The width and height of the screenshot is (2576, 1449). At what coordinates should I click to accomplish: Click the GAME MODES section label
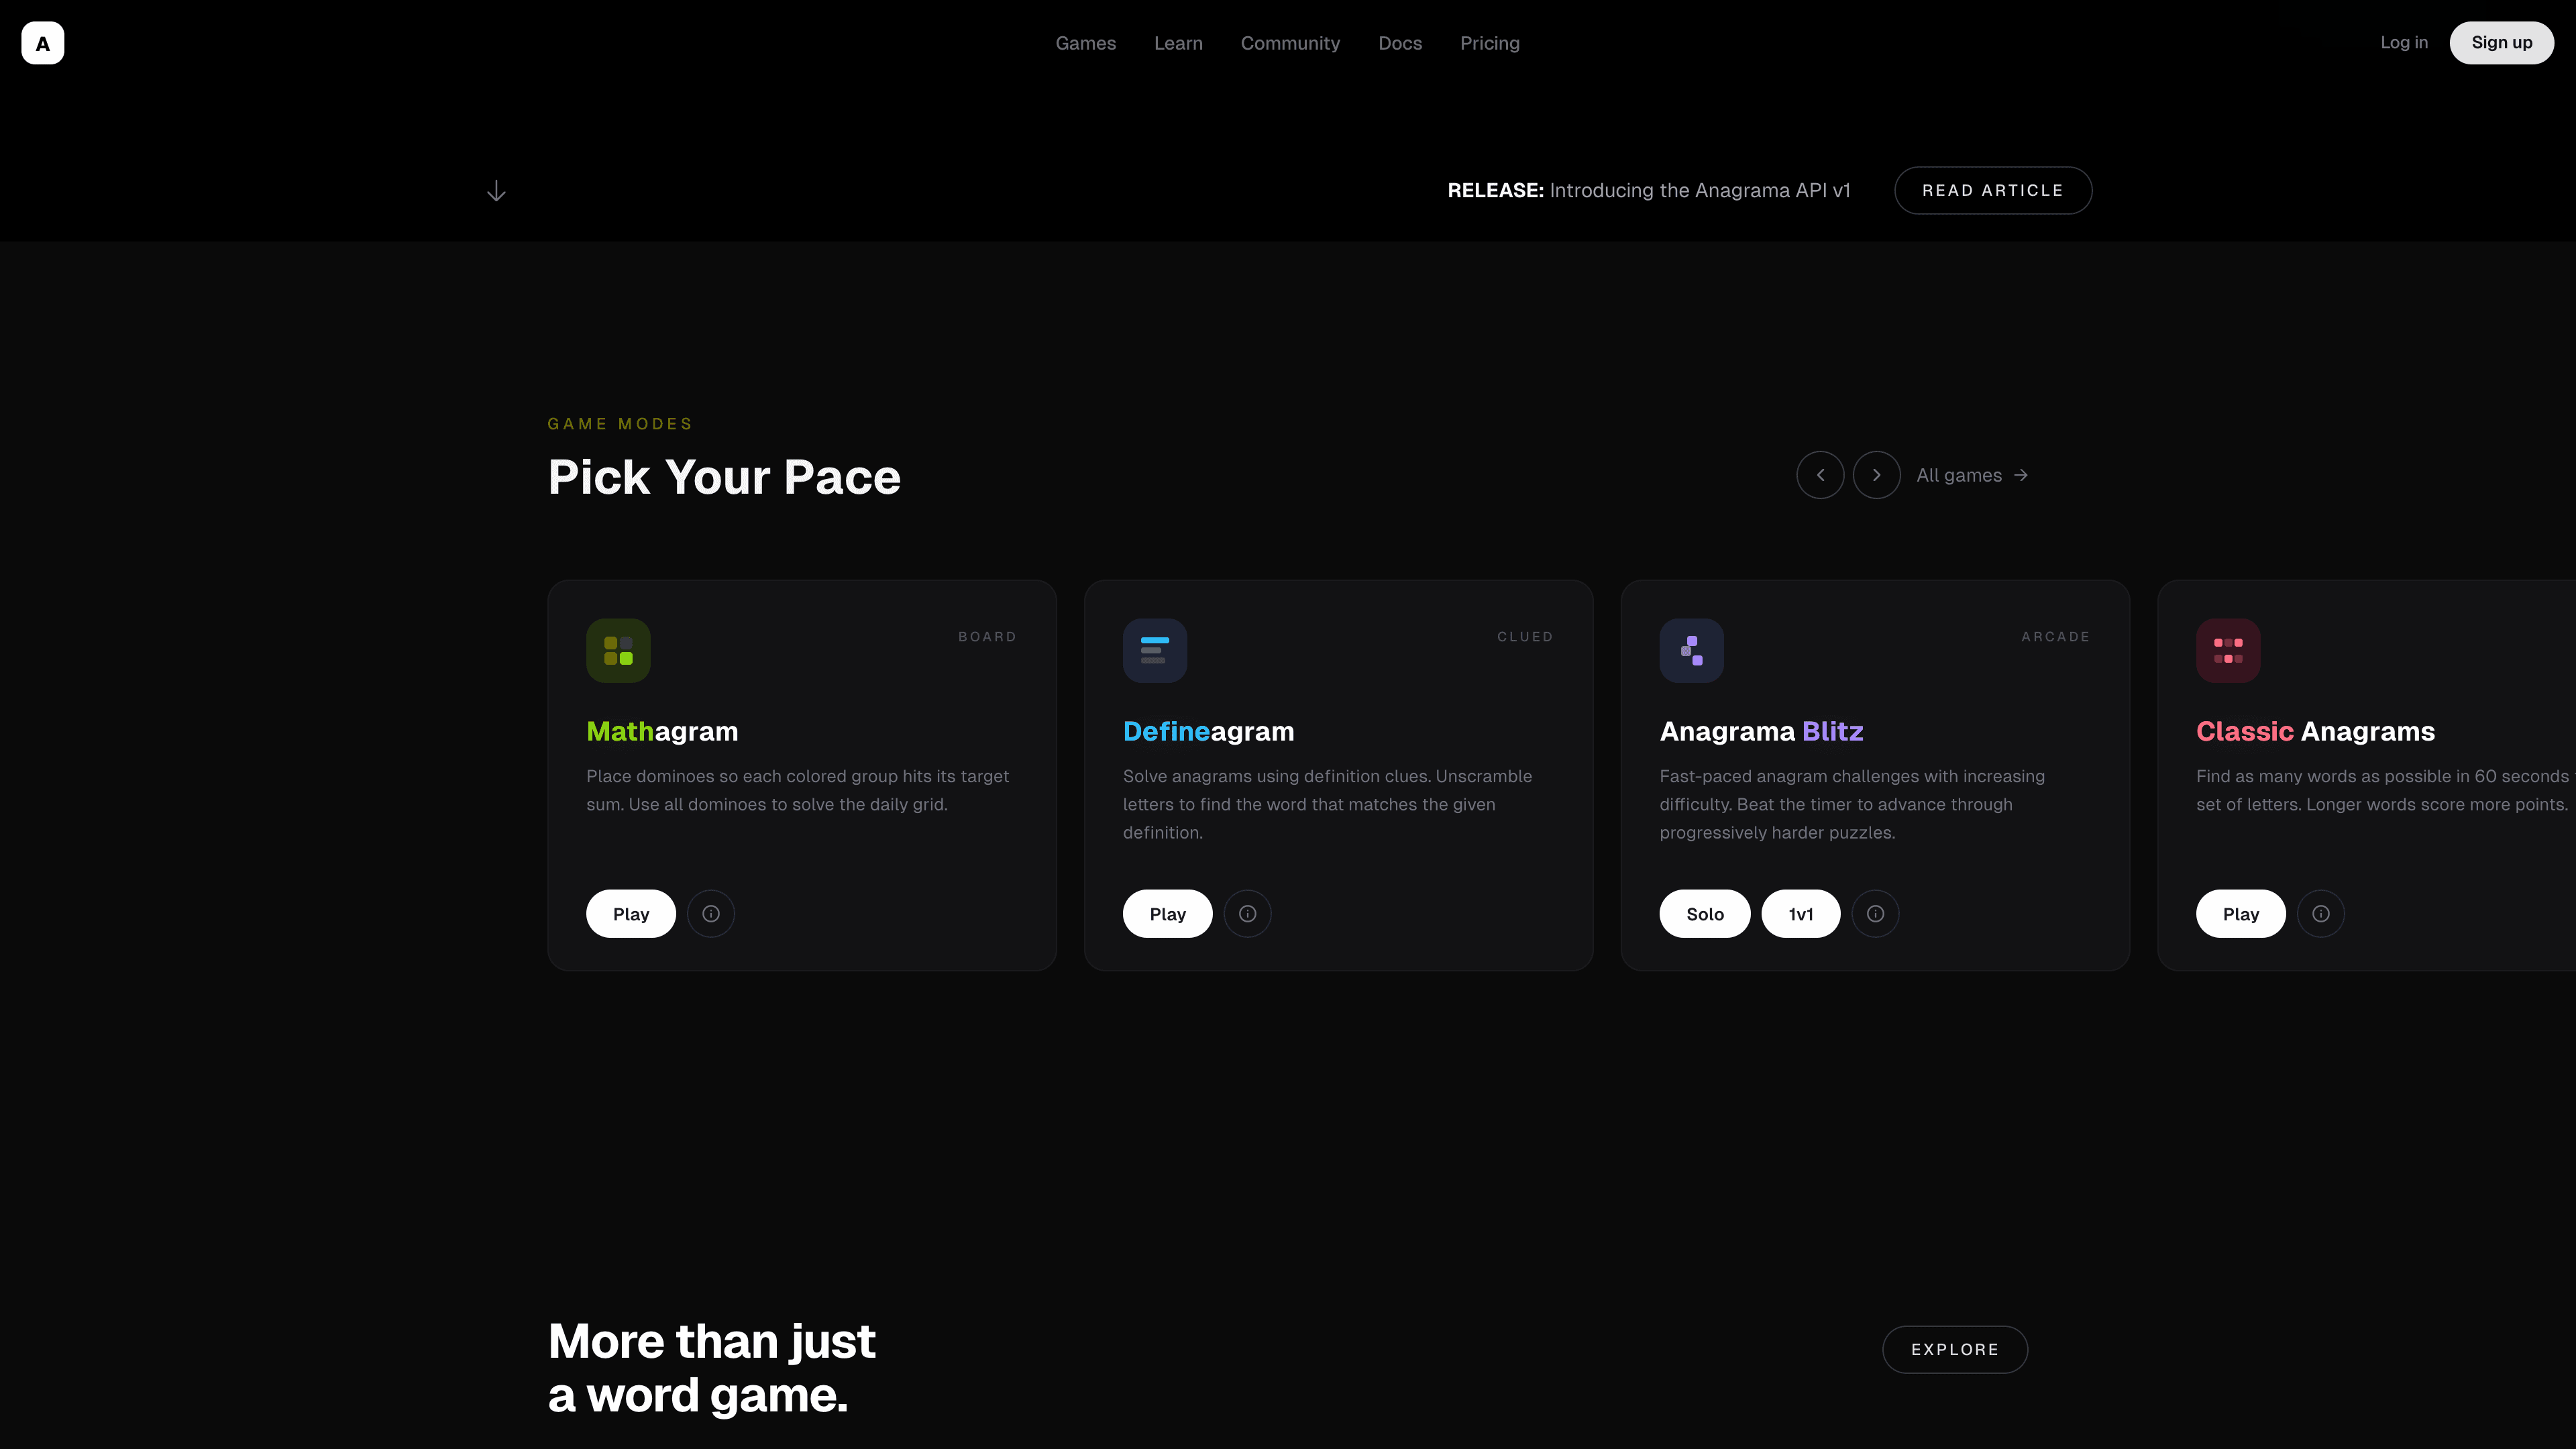pyautogui.click(x=620, y=424)
